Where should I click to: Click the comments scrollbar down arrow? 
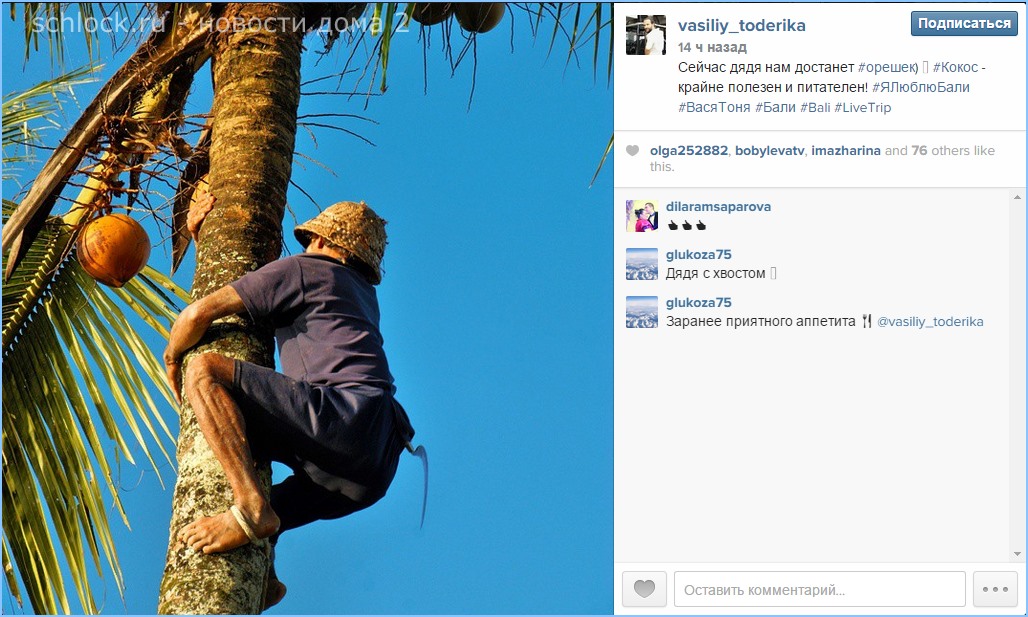(1017, 554)
